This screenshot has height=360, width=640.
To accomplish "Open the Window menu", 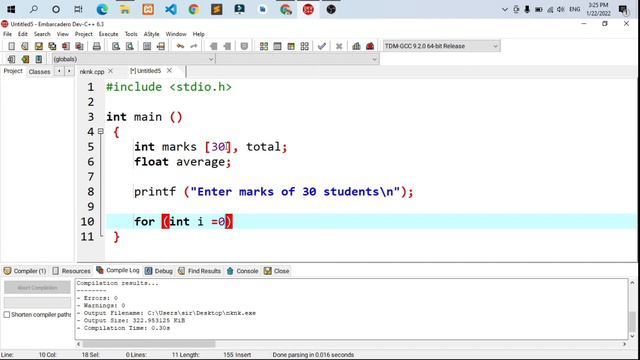I will [x=176, y=34].
